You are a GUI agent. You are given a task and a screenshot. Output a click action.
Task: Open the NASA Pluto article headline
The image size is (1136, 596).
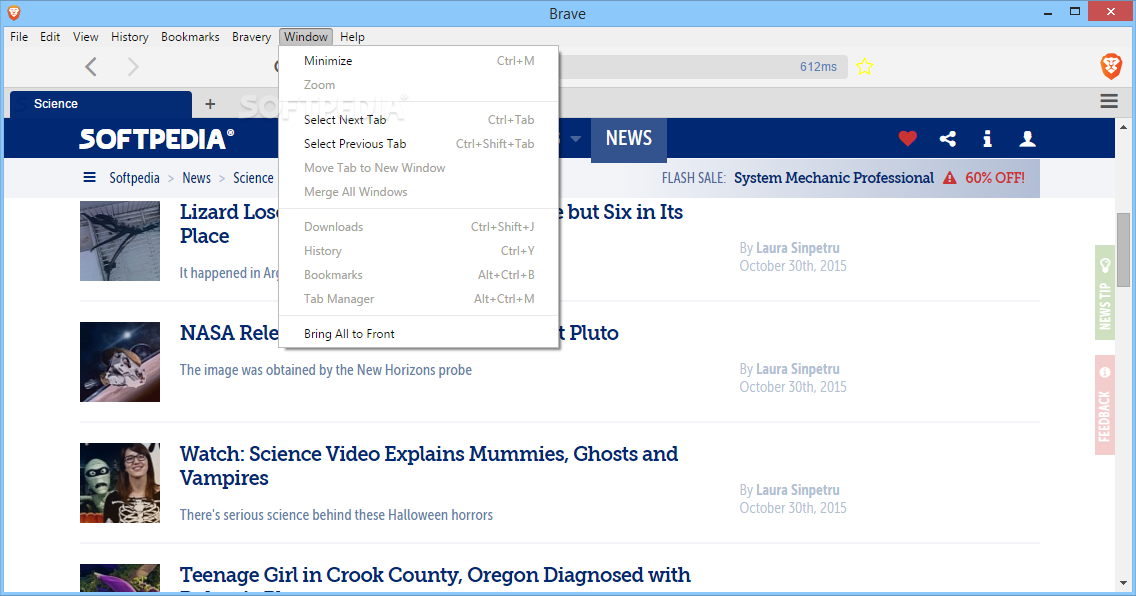[x=399, y=333]
